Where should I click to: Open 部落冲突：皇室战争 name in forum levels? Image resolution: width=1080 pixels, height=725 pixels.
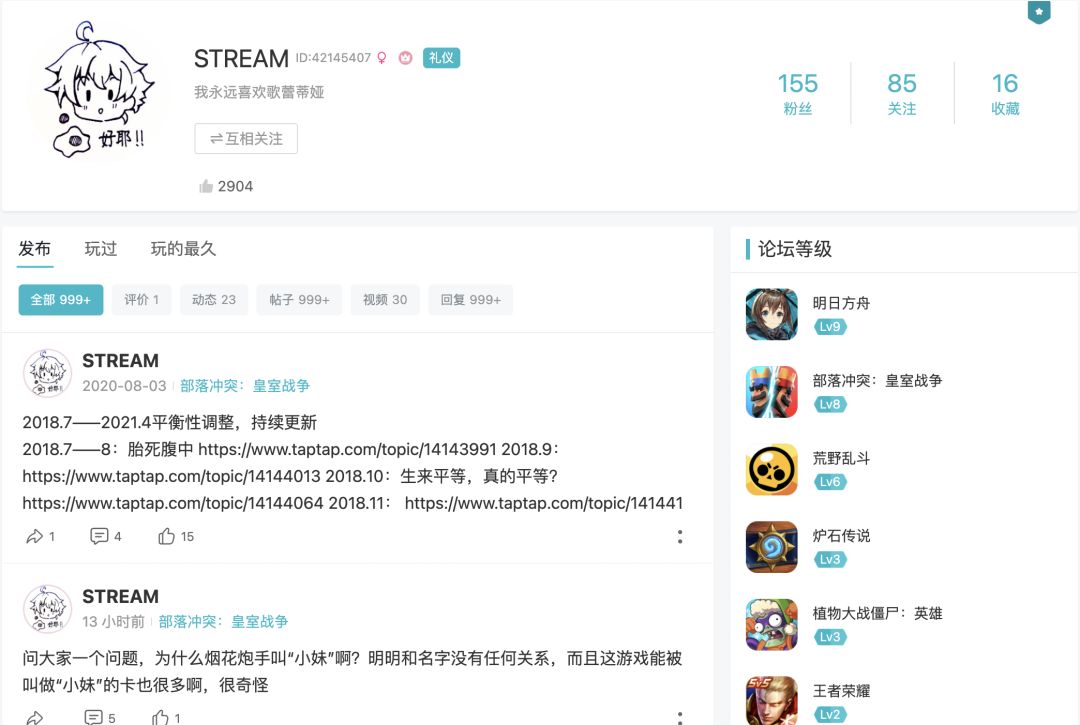(878, 381)
